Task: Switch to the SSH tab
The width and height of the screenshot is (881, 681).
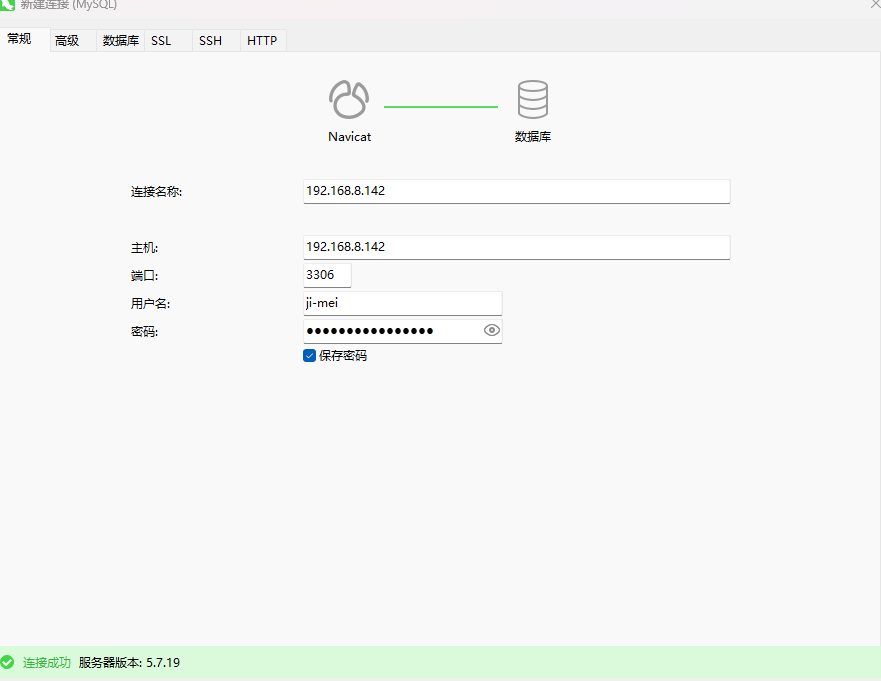Action: (216, 40)
